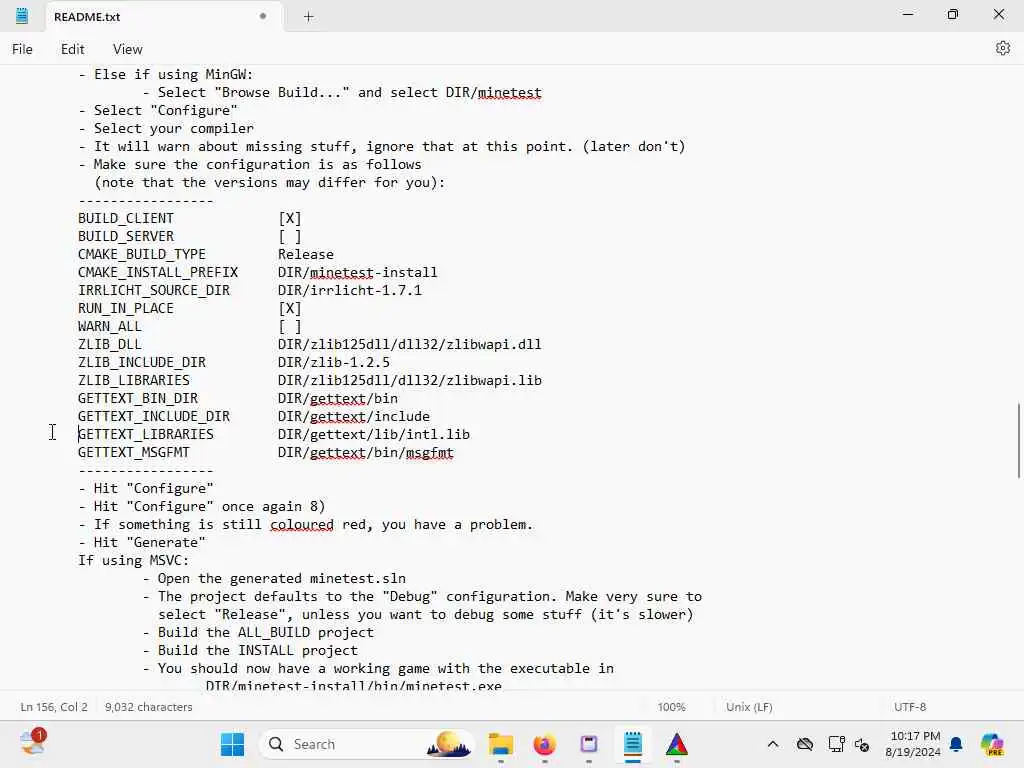Open the notifications bell icon
The width and height of the screenshot is (1024, 768).
956,744
